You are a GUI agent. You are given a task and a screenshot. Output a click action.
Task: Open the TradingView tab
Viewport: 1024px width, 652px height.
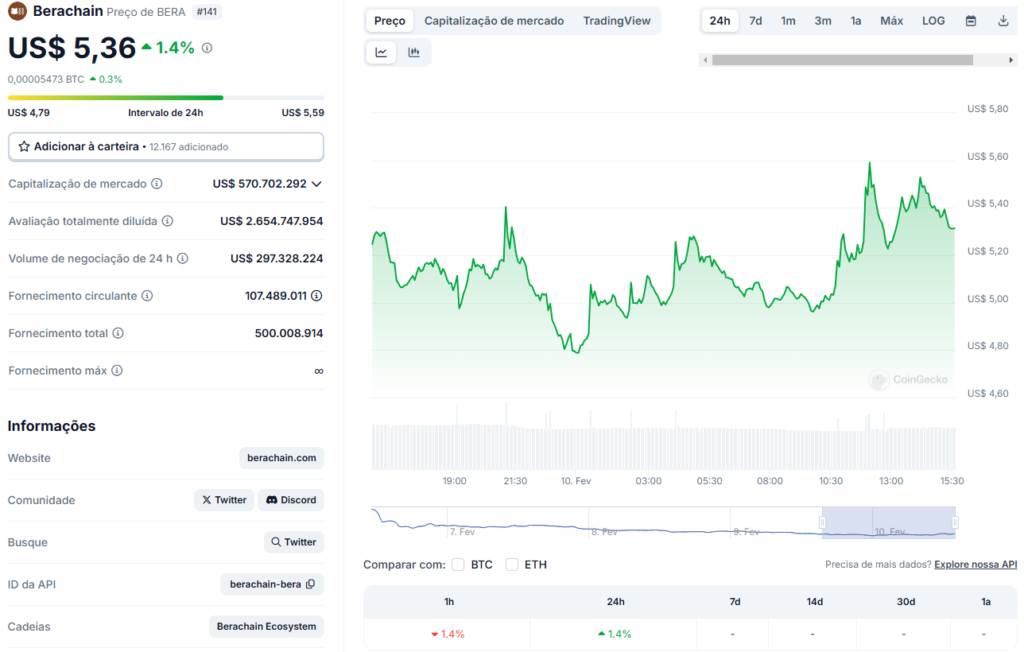click(616, 21)
